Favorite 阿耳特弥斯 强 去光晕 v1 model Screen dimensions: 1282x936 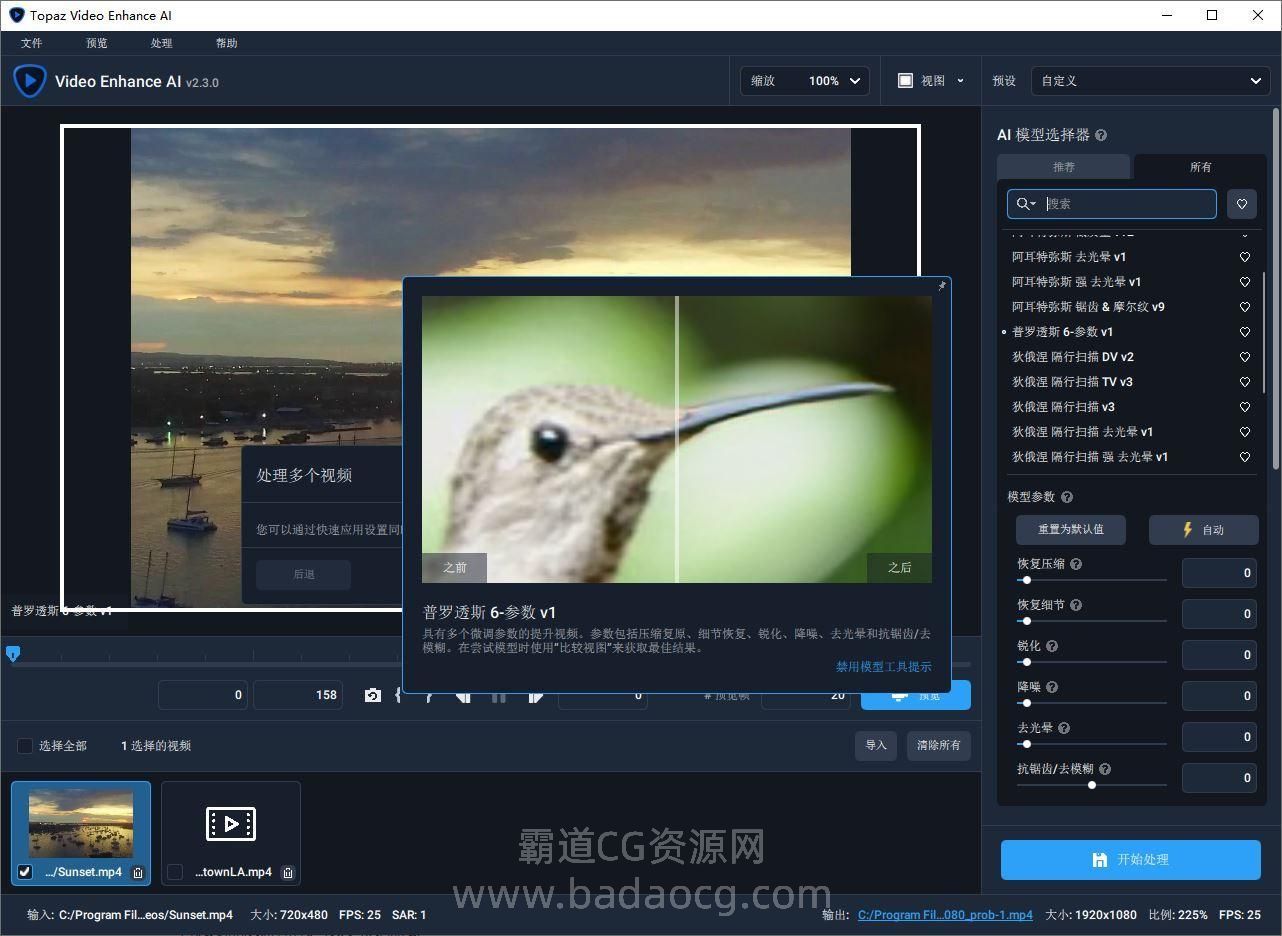coord(1245,282)
